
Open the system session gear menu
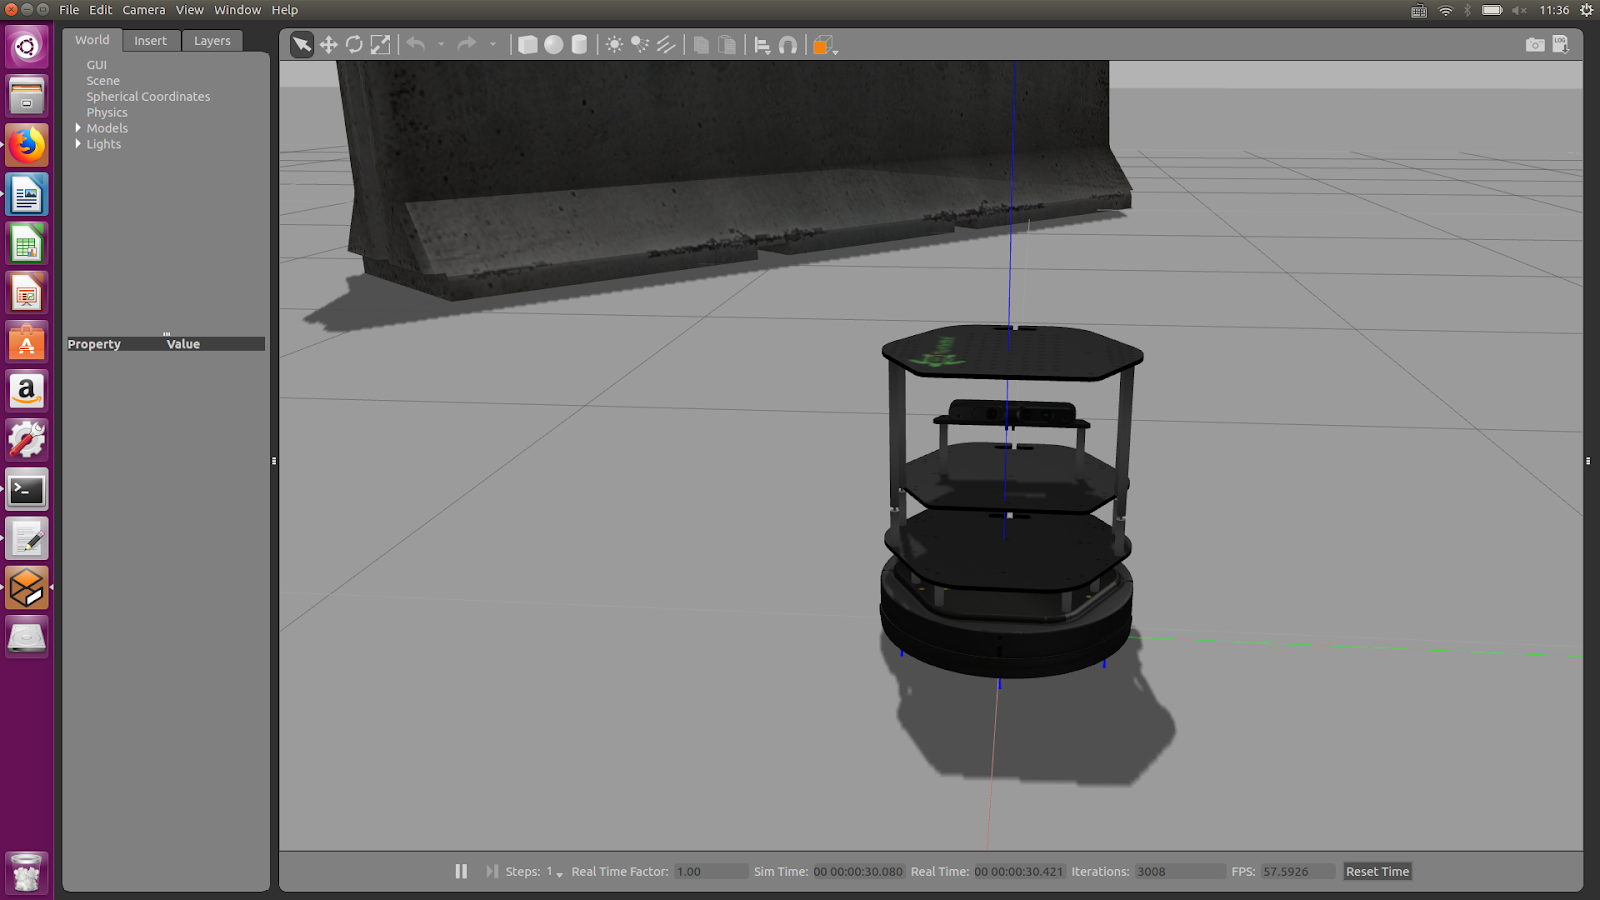(1586, 10)
